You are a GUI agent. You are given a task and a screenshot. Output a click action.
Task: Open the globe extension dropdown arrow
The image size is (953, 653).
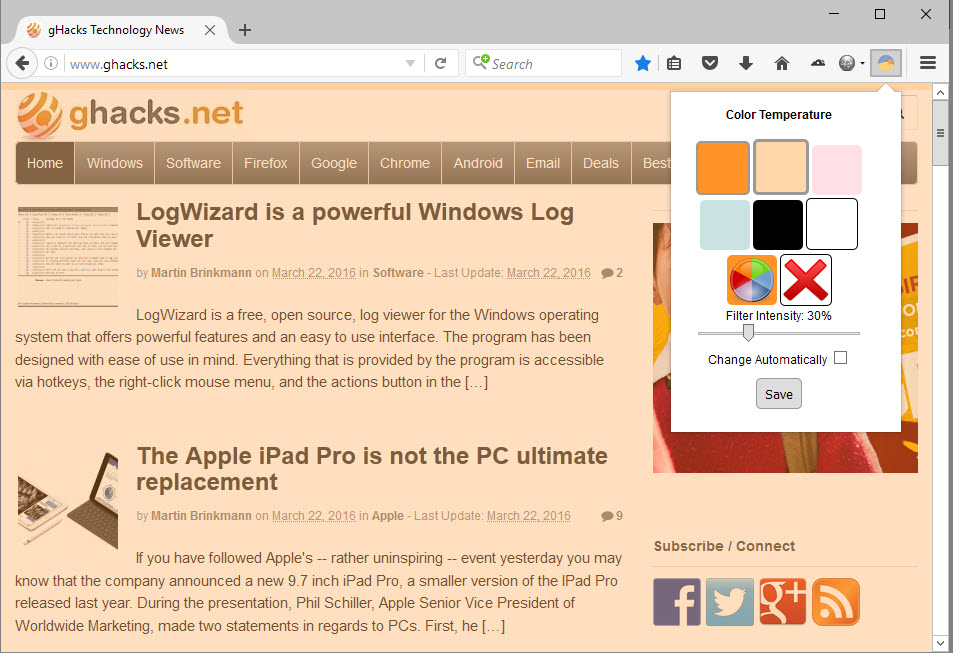(862, 63)
